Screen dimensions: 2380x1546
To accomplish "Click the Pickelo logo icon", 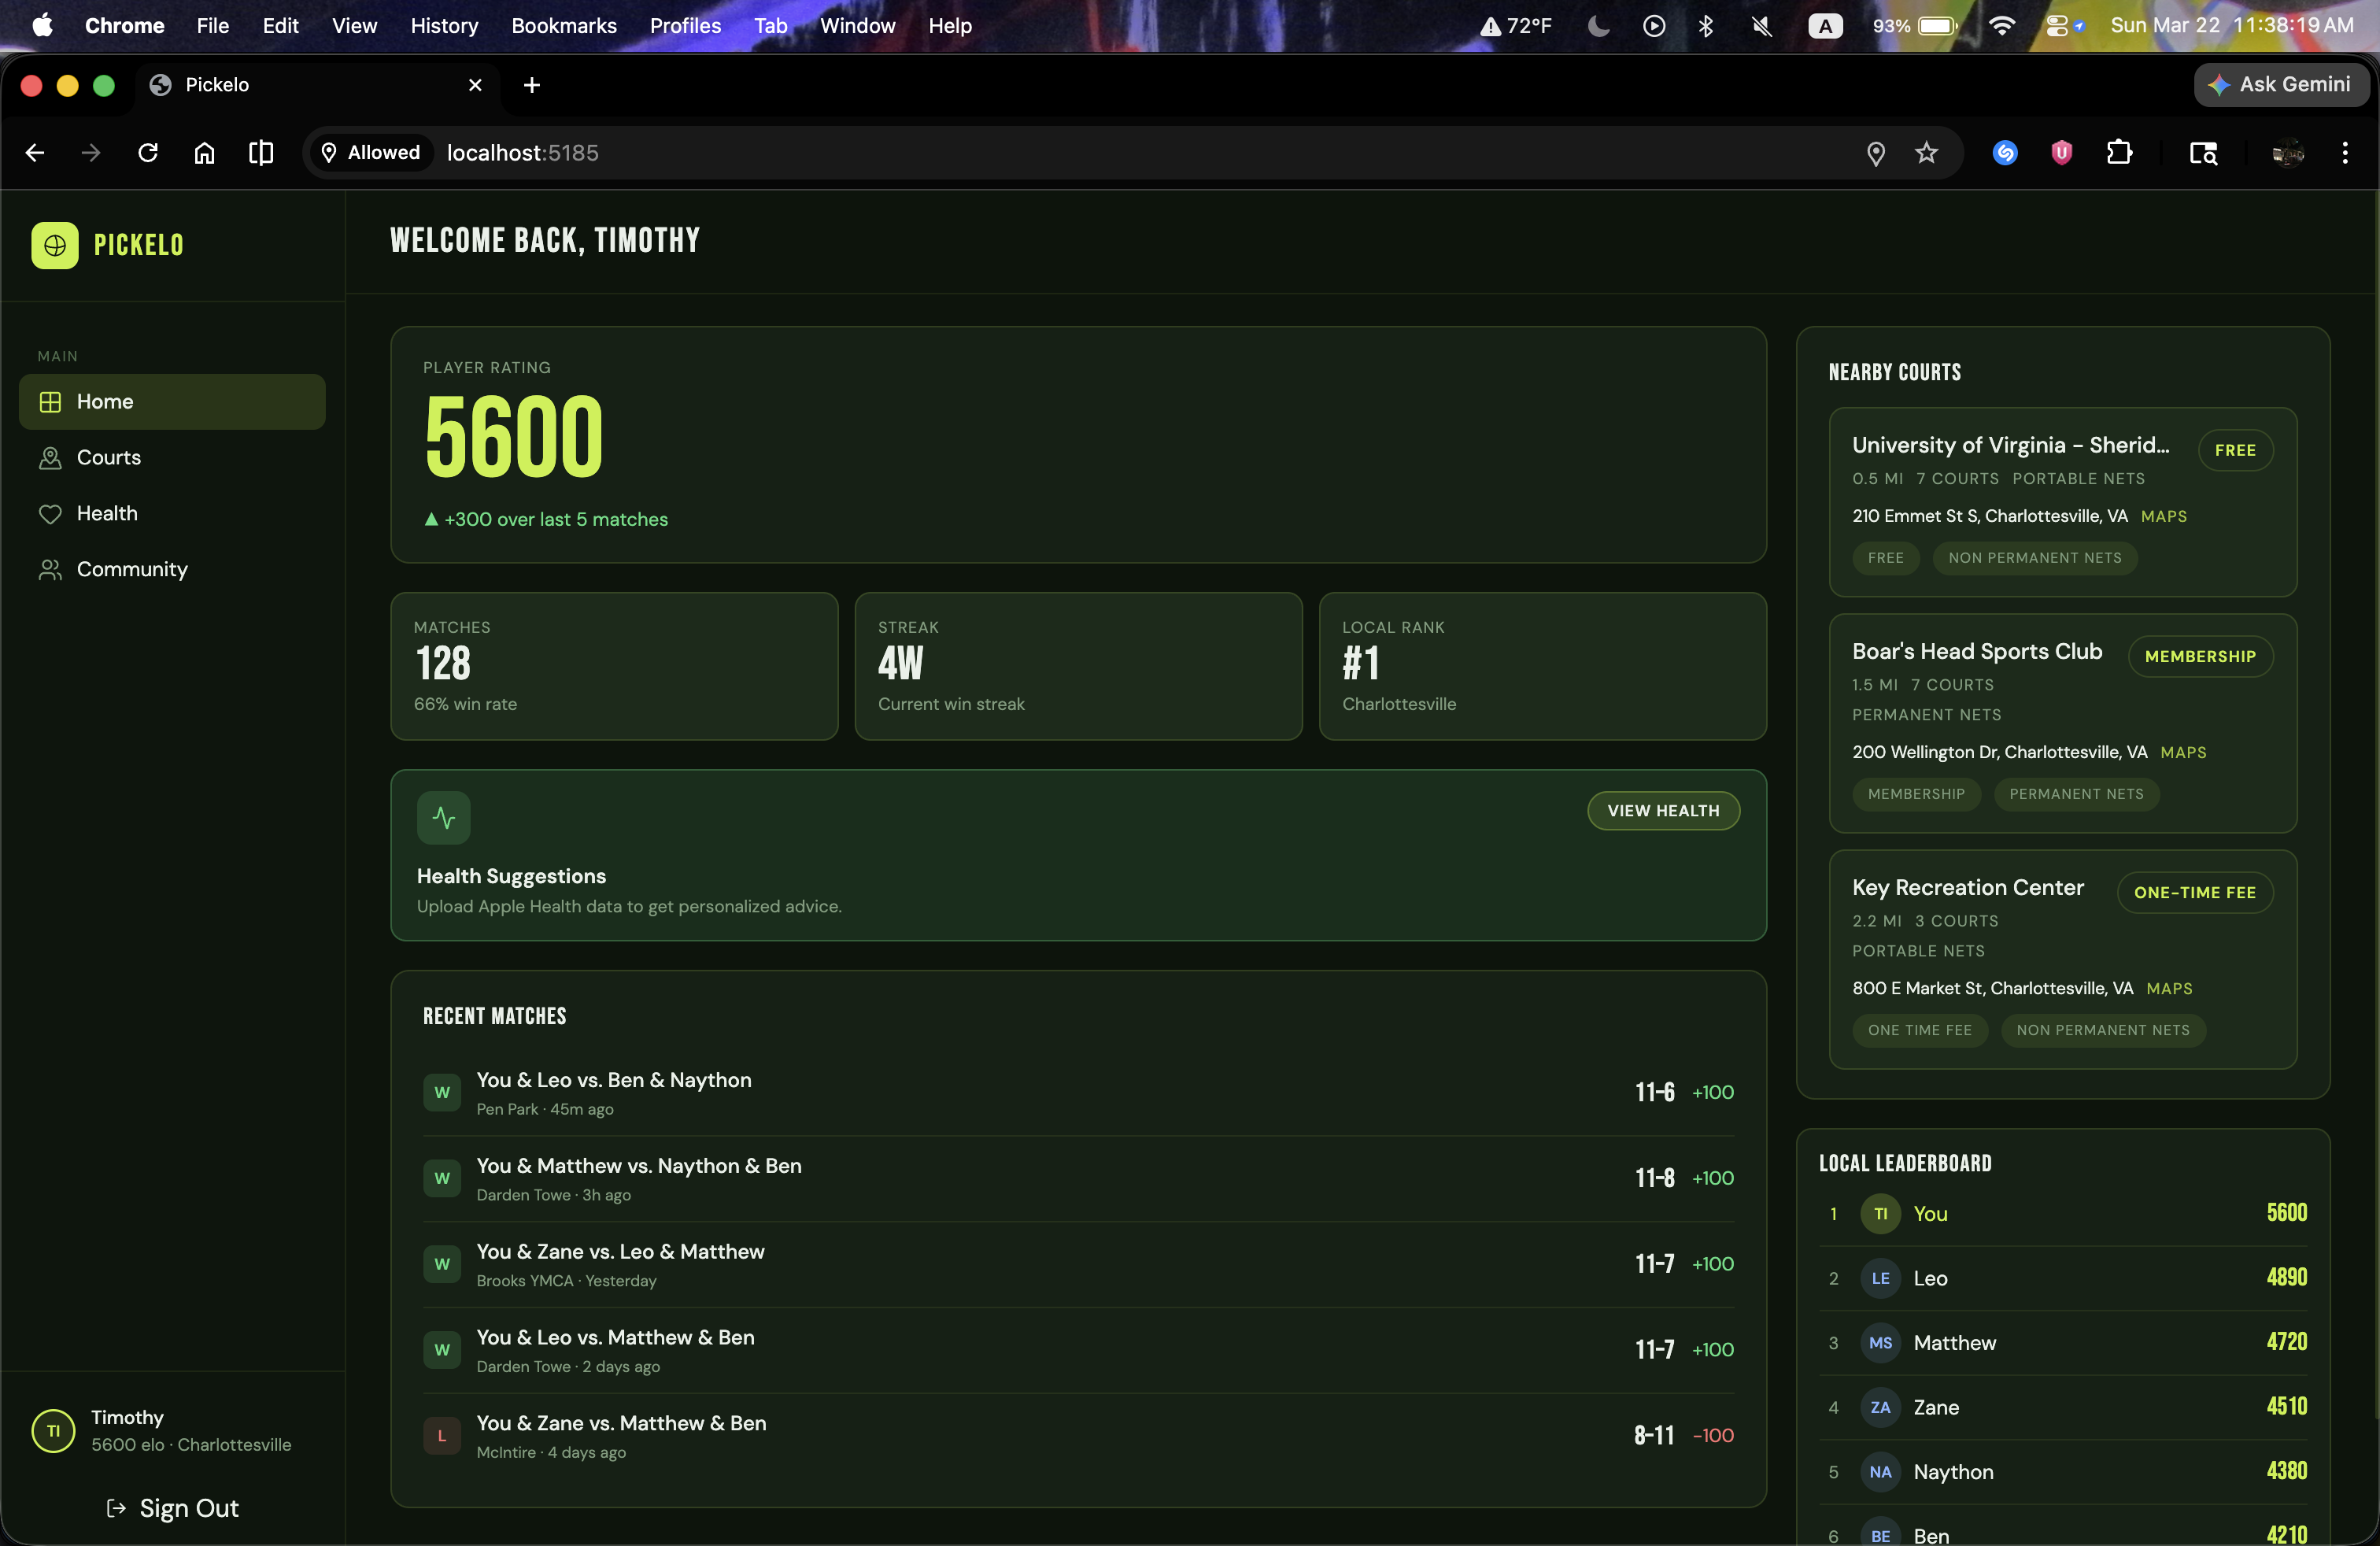I will (x=55, y=245).
